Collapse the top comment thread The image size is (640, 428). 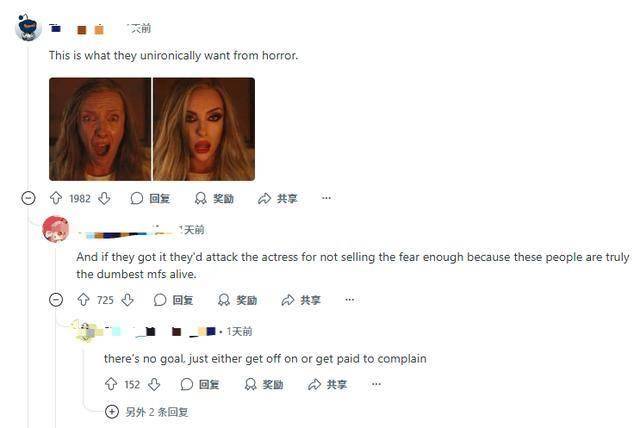pyautogui.click(x=28, y=198)
